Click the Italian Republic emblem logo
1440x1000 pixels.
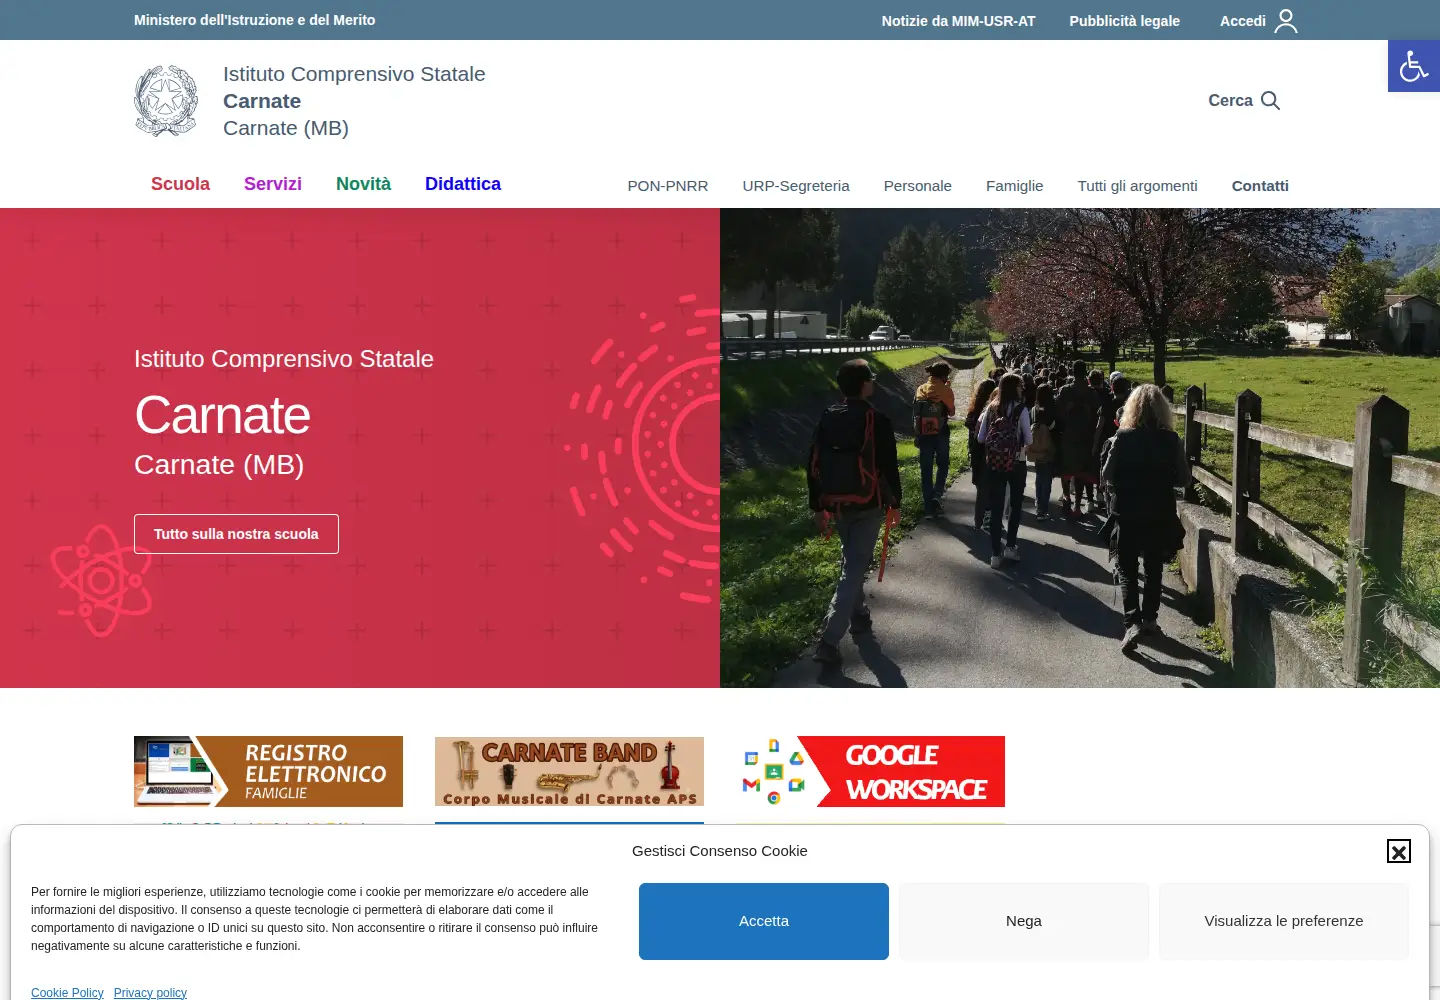[x=166, y=100]
